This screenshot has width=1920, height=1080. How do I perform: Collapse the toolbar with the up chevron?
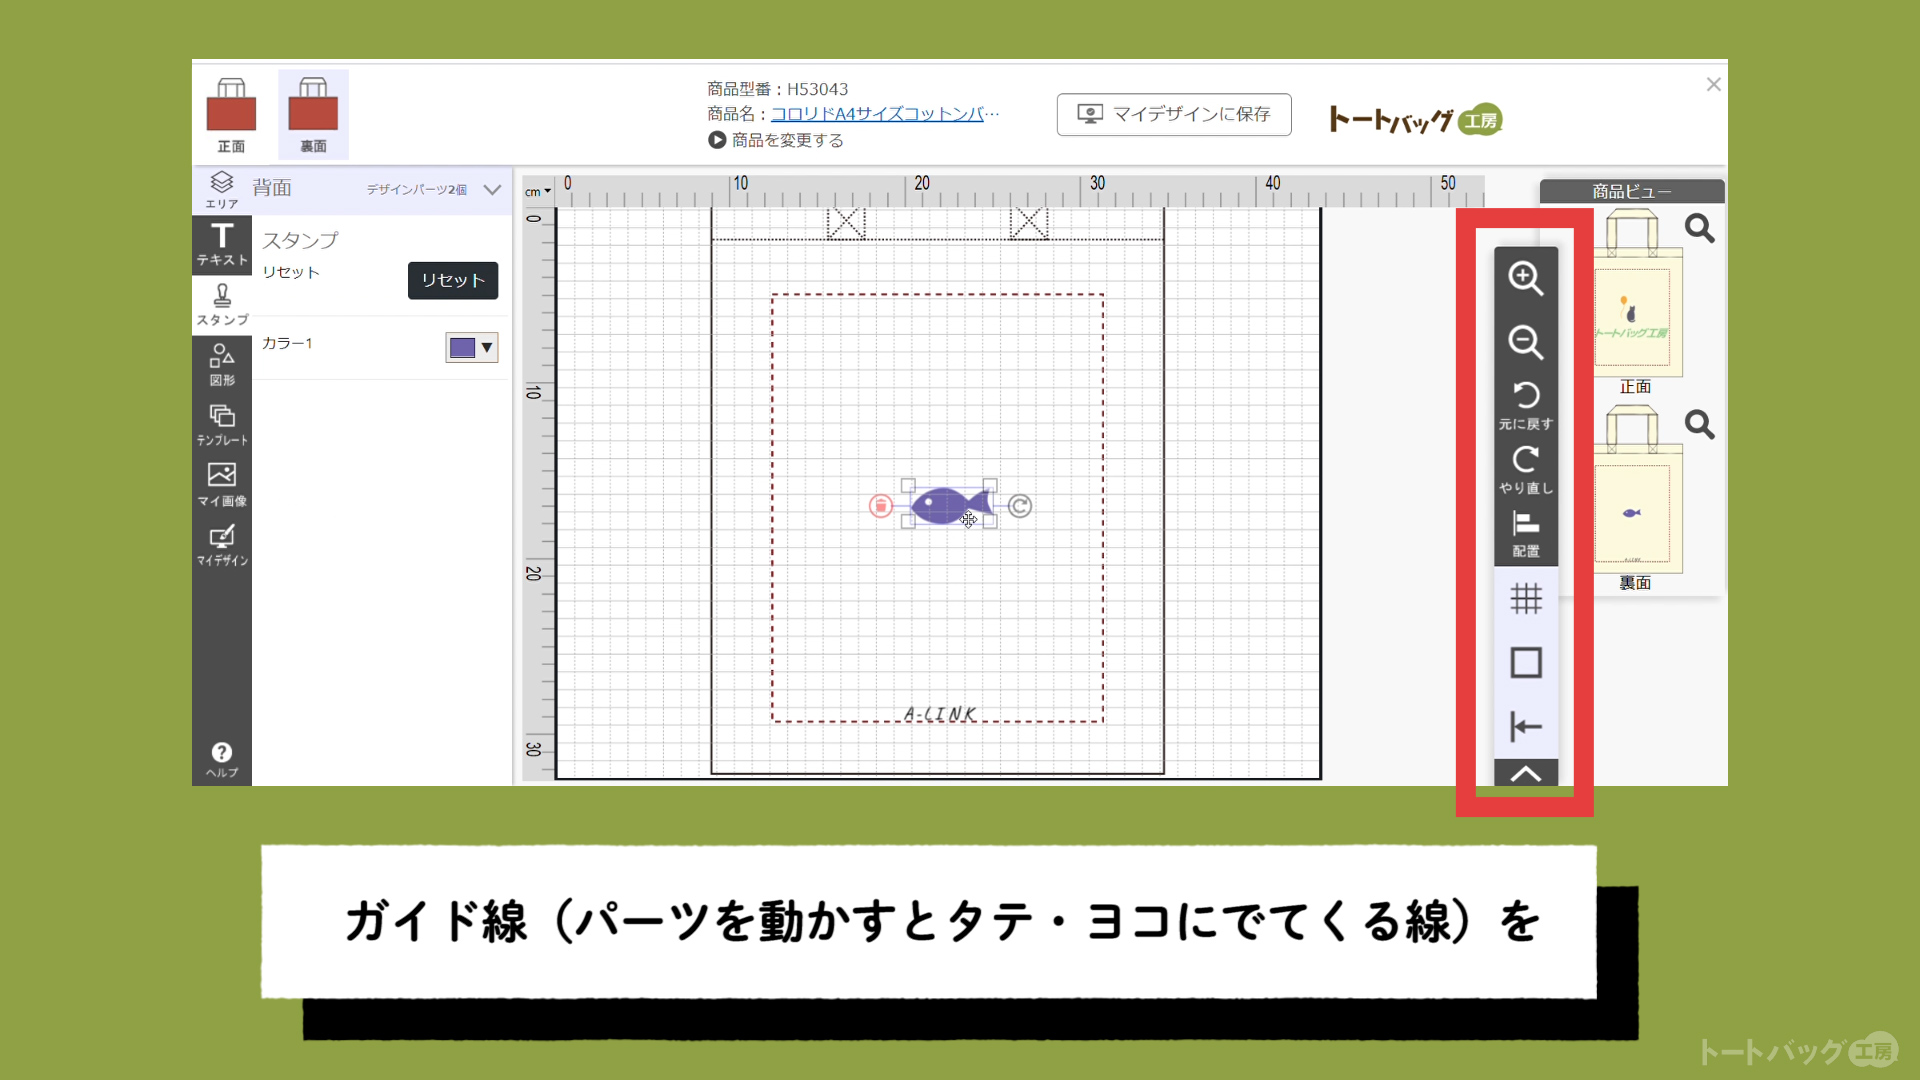click(1526, 773)
